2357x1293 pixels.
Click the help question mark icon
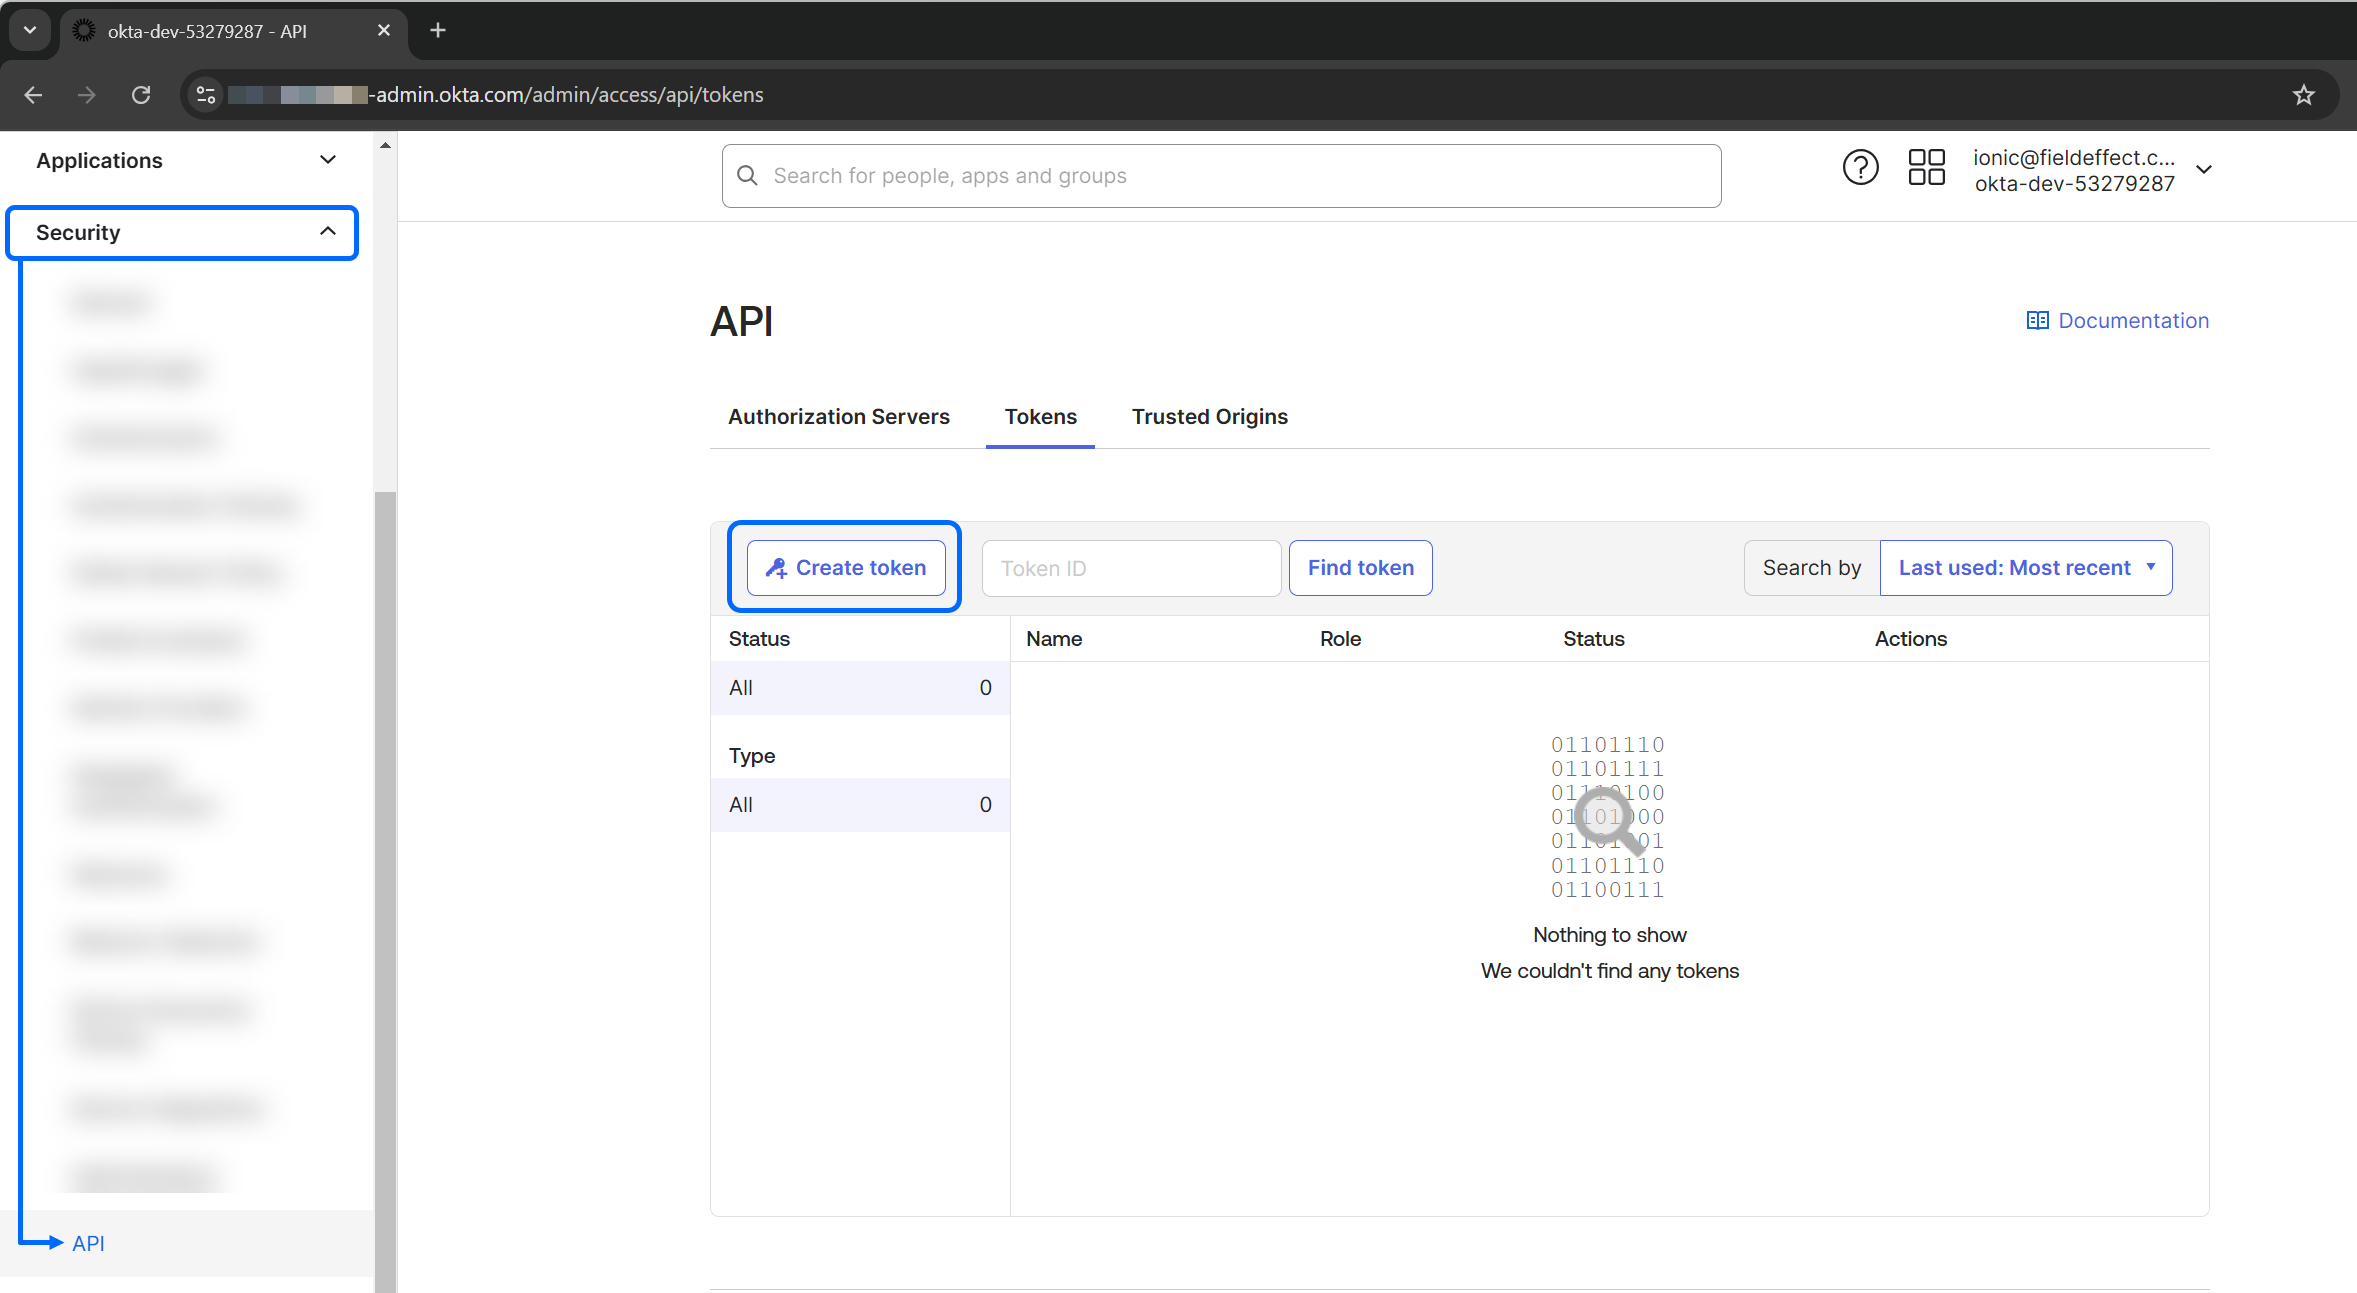tap(1860, 167)
